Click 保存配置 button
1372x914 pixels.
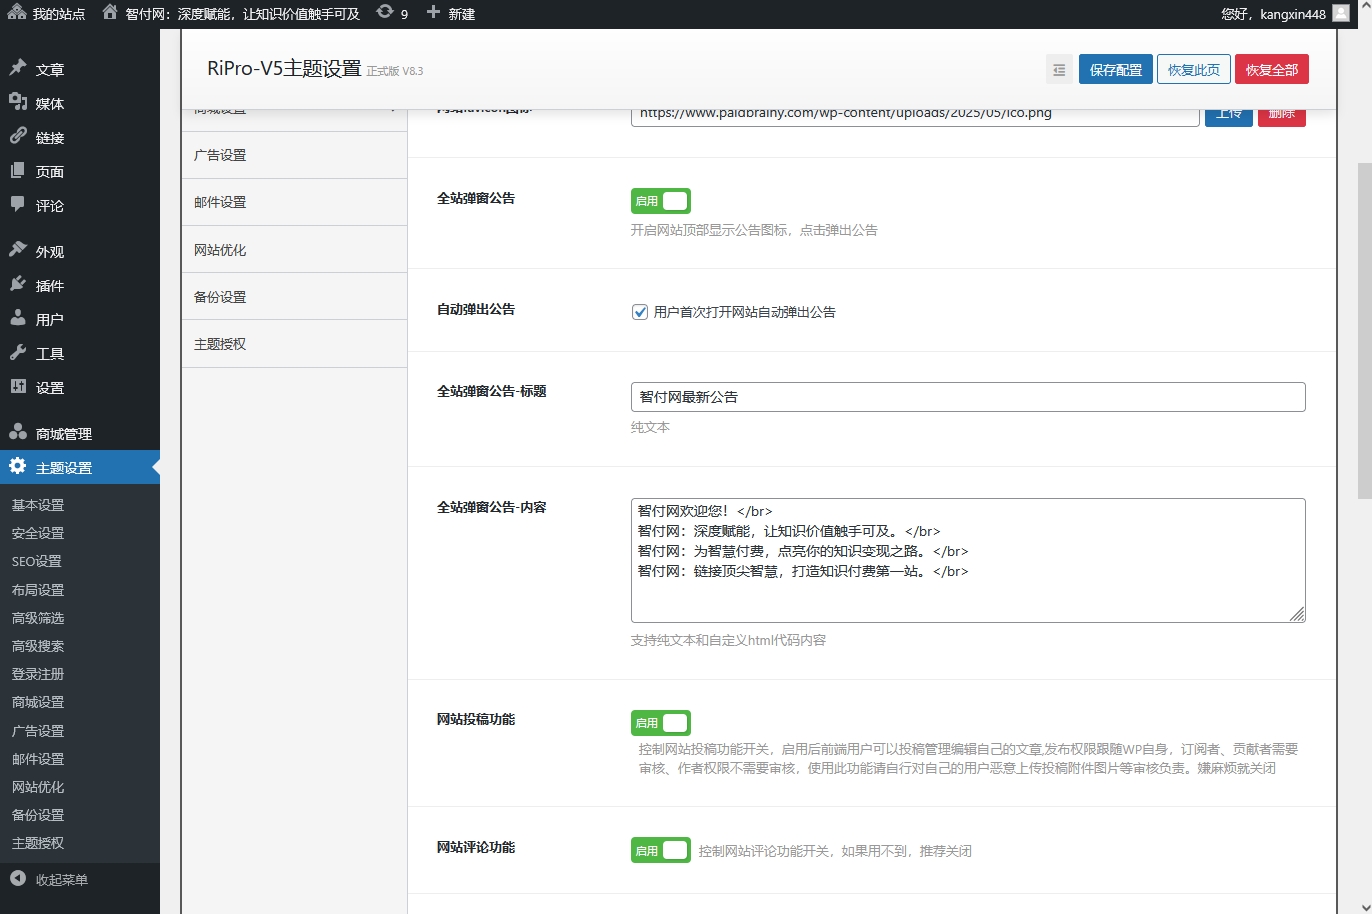click(x=1116, y=70)
